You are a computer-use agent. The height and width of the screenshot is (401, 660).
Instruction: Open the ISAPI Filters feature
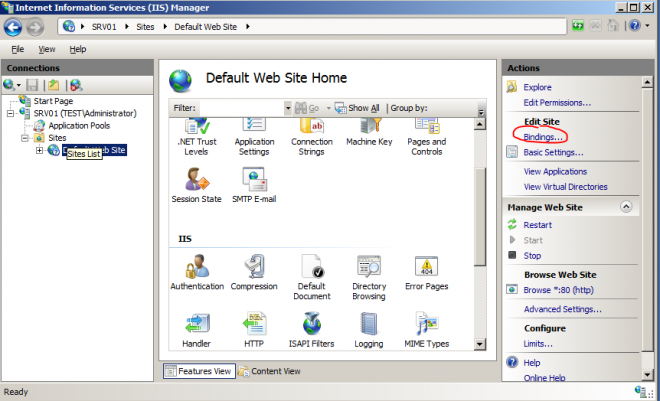(311, 330)
